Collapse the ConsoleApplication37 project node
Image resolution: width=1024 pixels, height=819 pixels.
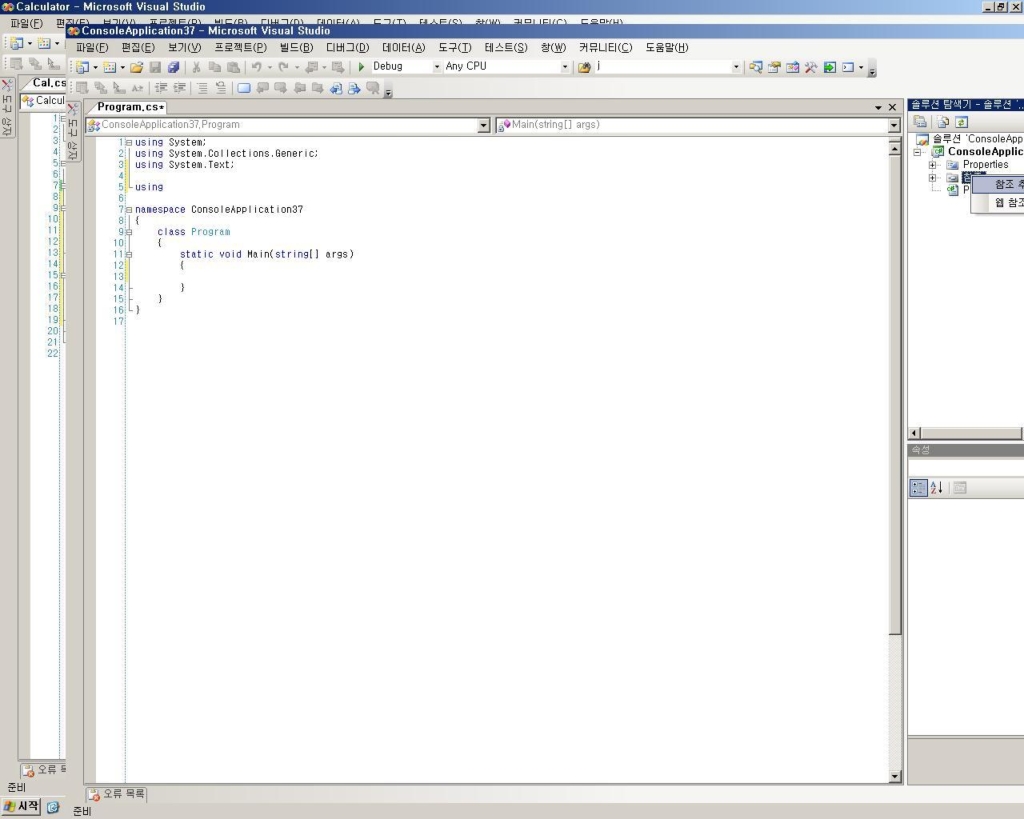point(917,152)
